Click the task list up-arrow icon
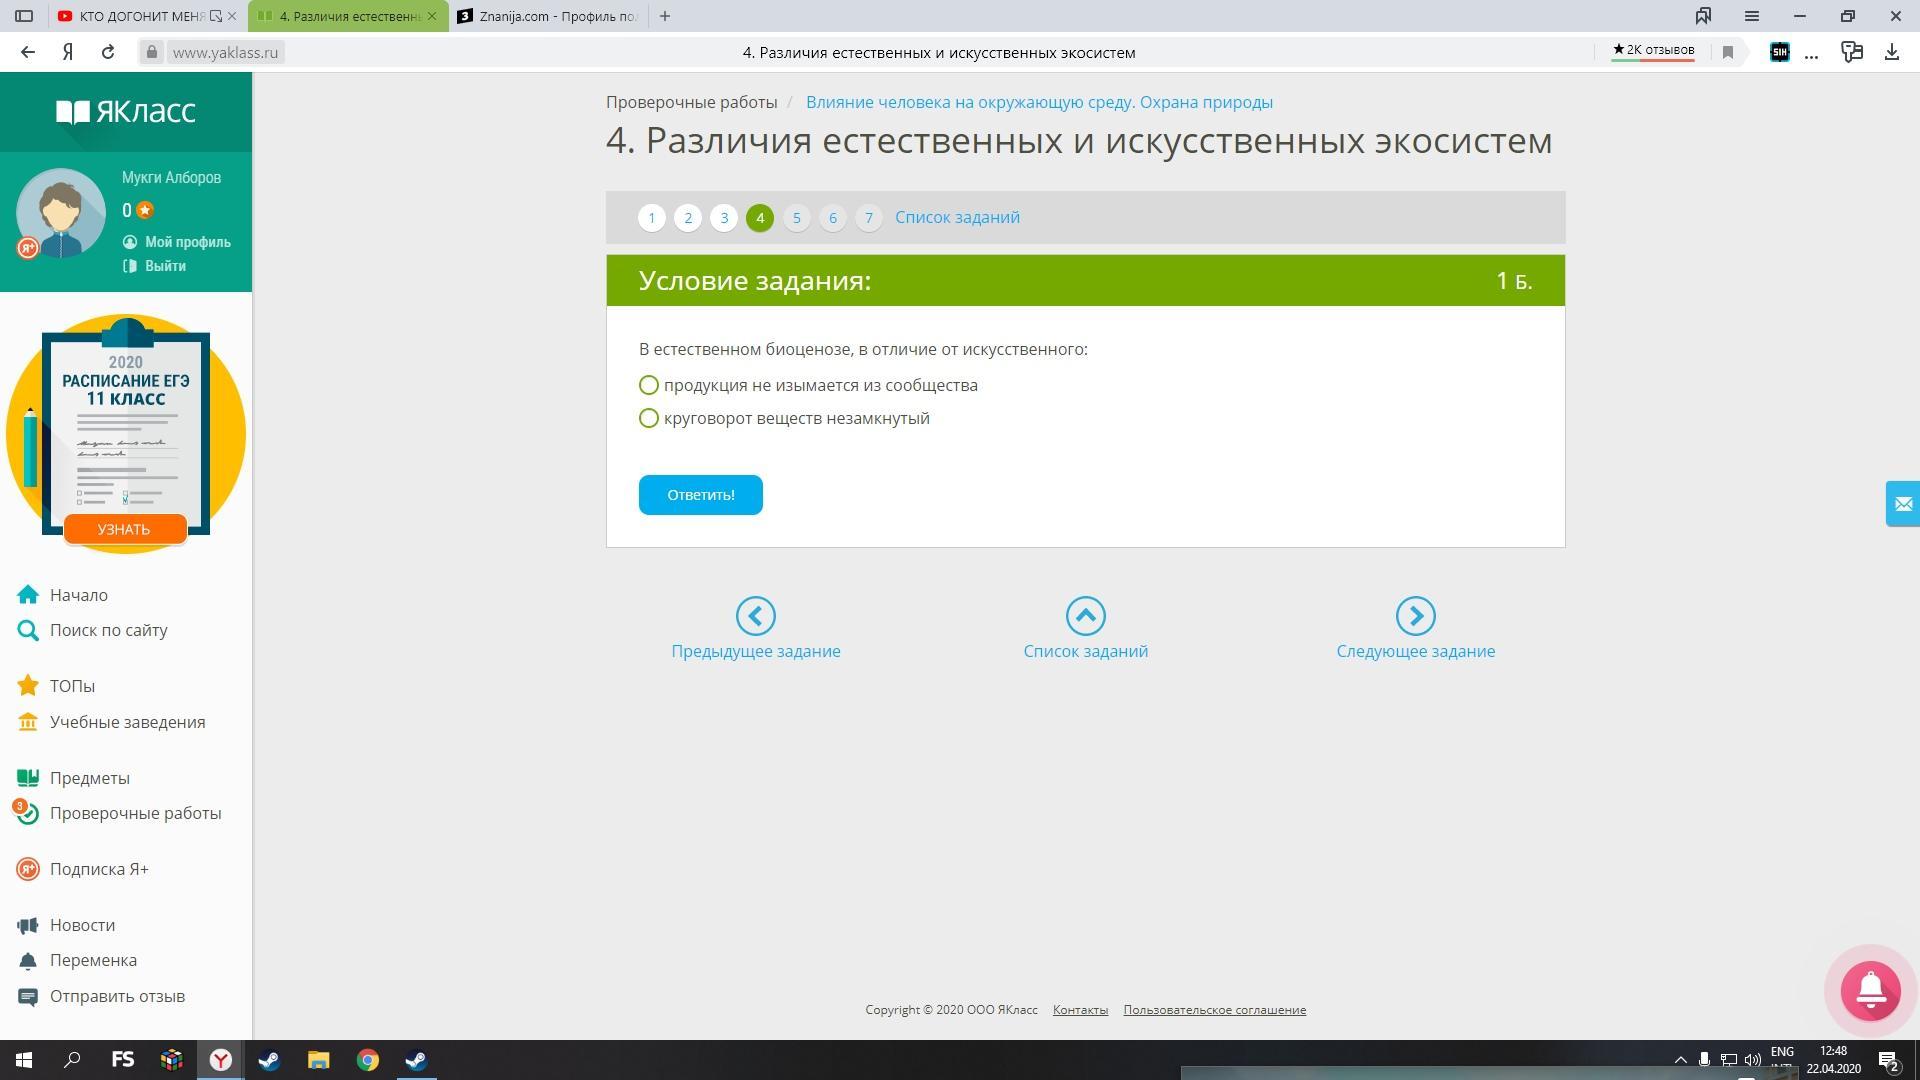Image resolution: width=1920 pixels, height=1080 pixels. 1085,616
